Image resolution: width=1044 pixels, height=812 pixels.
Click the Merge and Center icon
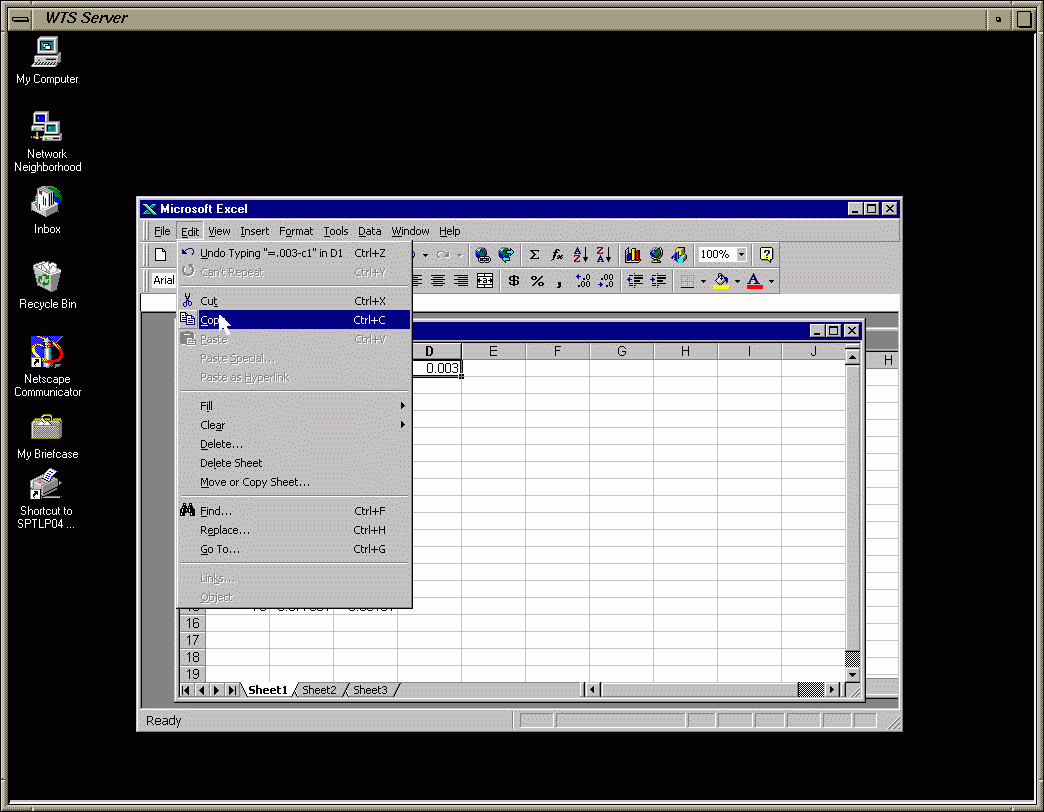pyautogui.click(x=485, y=281)
